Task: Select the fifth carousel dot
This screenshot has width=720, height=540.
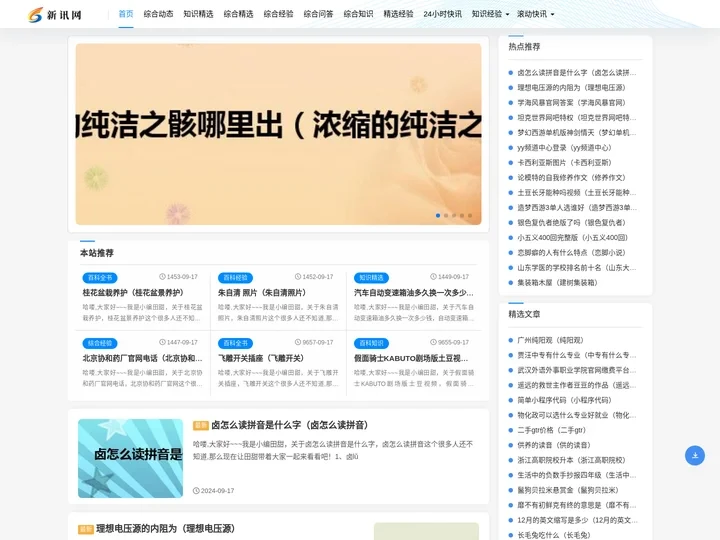Action: (x=470, y=215)
